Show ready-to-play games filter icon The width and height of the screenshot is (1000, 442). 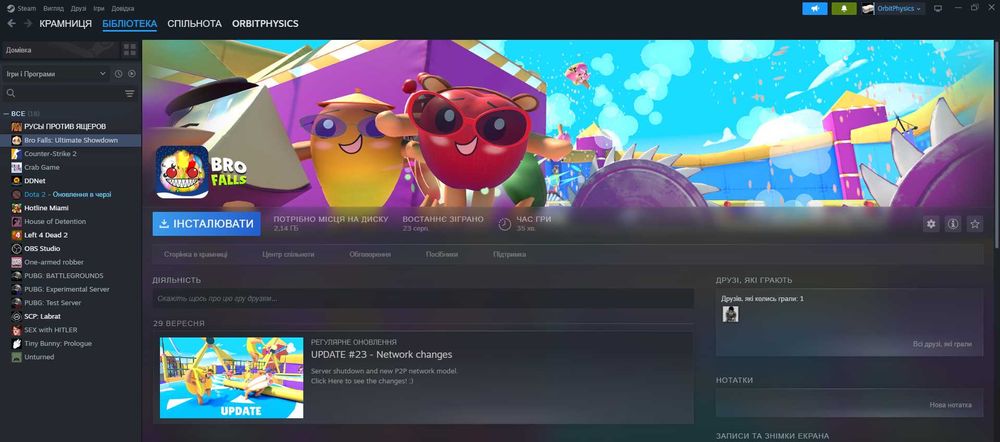tap(131, 74)
